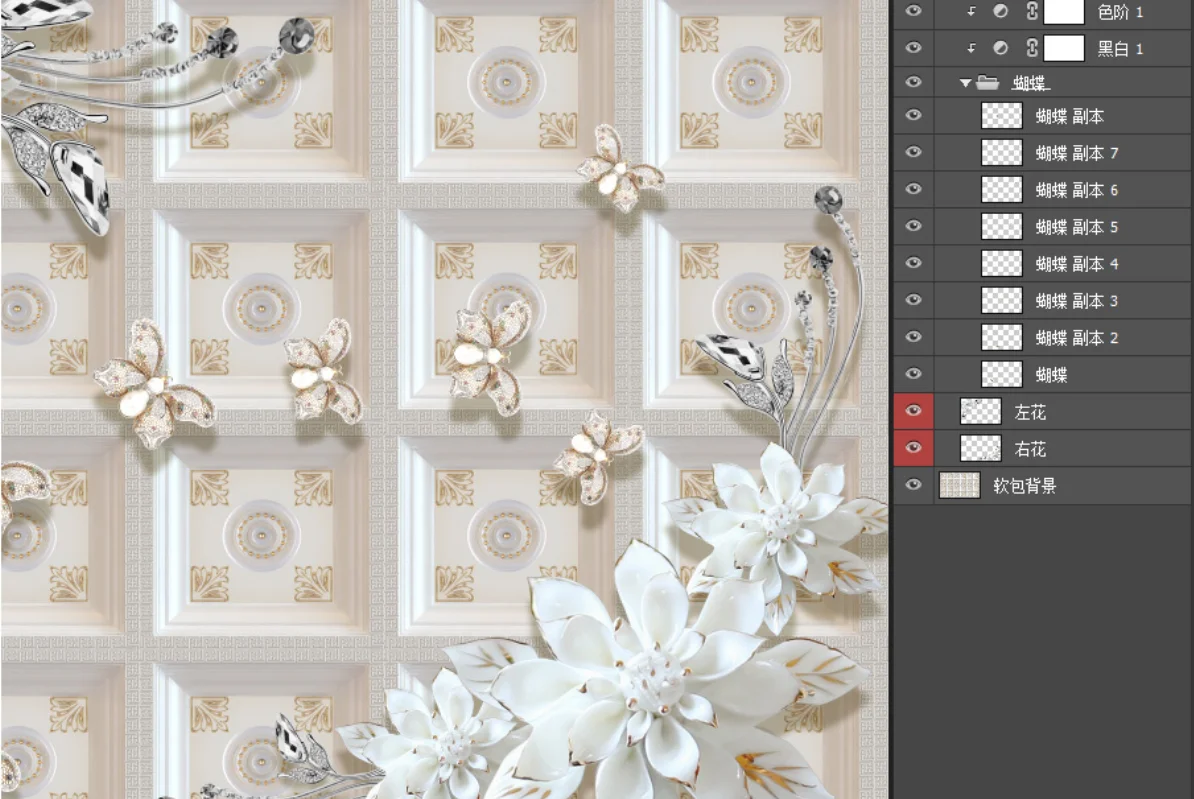1194x799 pixels.
Task: Select the layer named 蝴蝶 副本 6
Action: tap(1077, 190)
